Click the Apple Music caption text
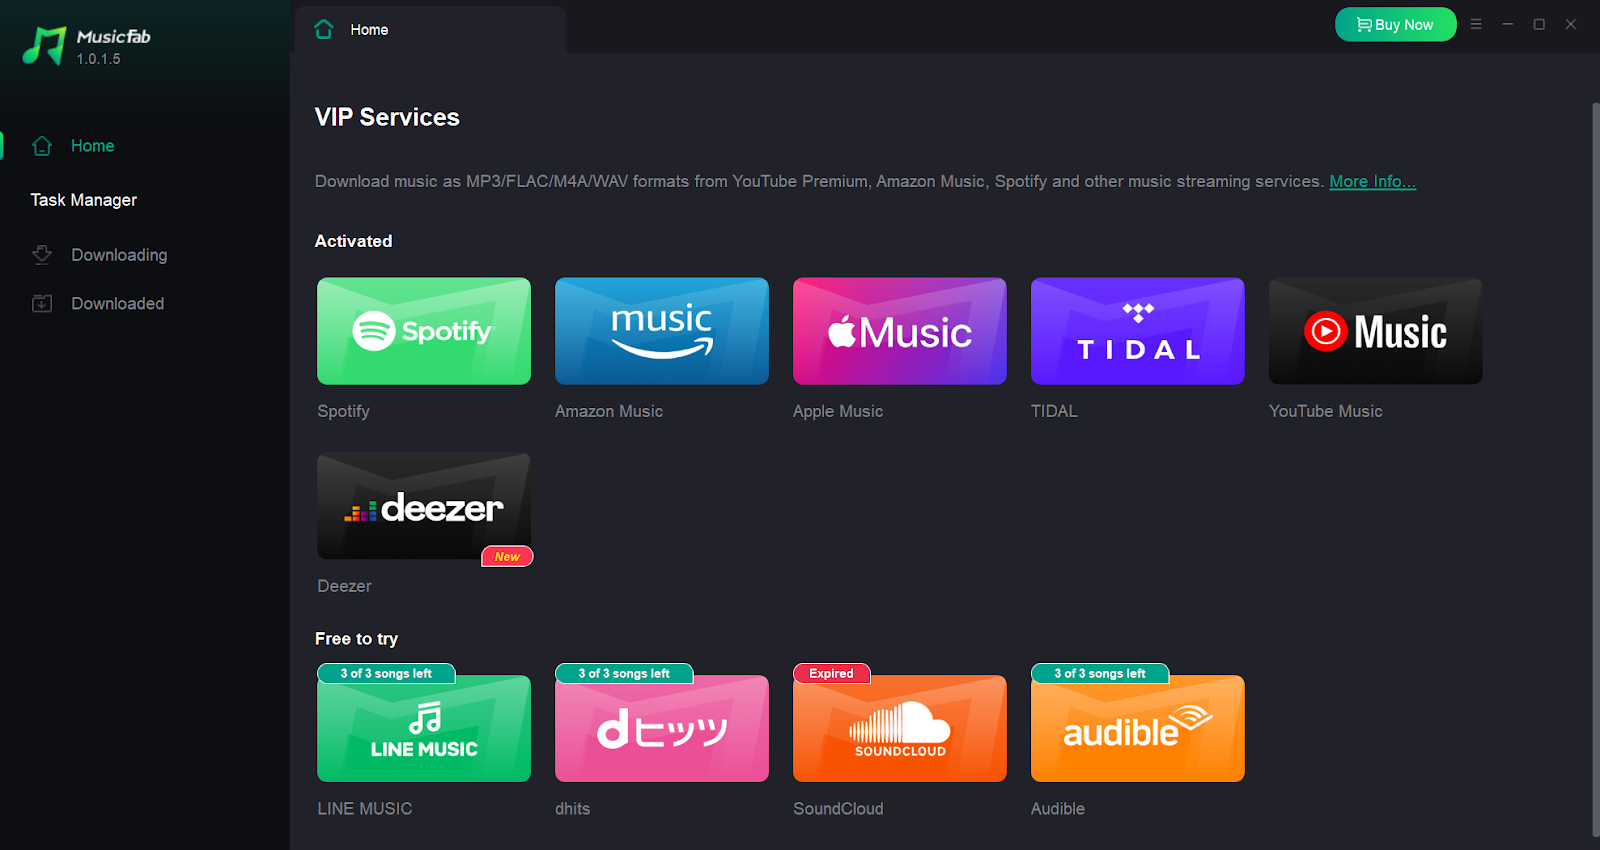The height and width of the screenshot is (850, 1600). click(x=838, y=411)
